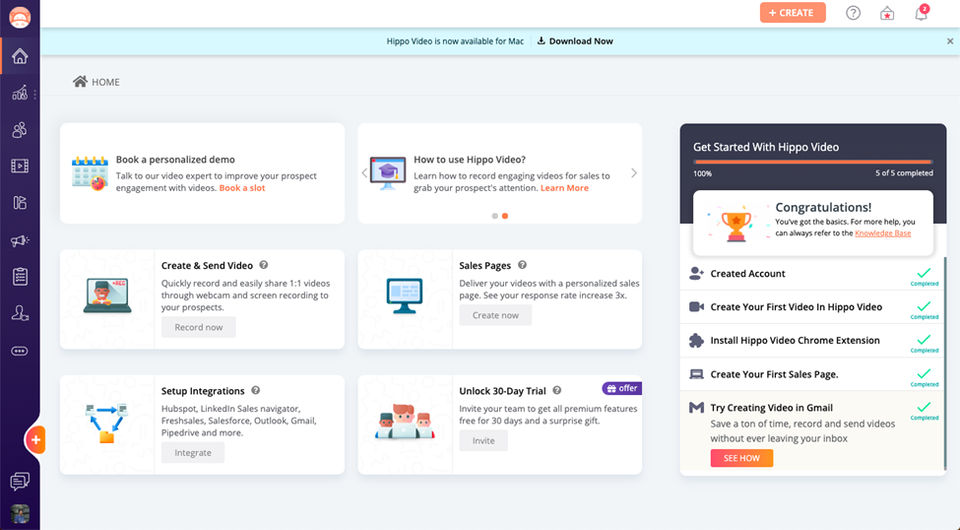This screenshot has width=960, height=530.
Task: Open the starred gift/rewards icon in the top bar
Action: tap(887, 13)
